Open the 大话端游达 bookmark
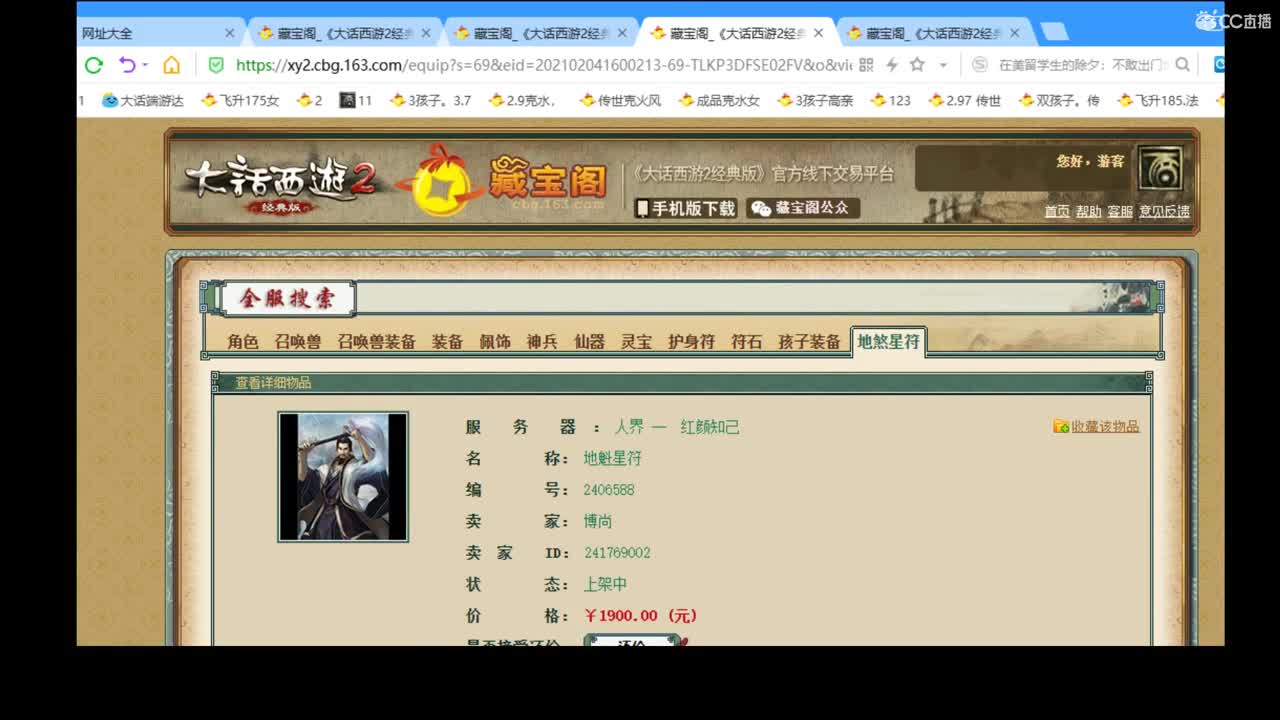 point(143,100)
